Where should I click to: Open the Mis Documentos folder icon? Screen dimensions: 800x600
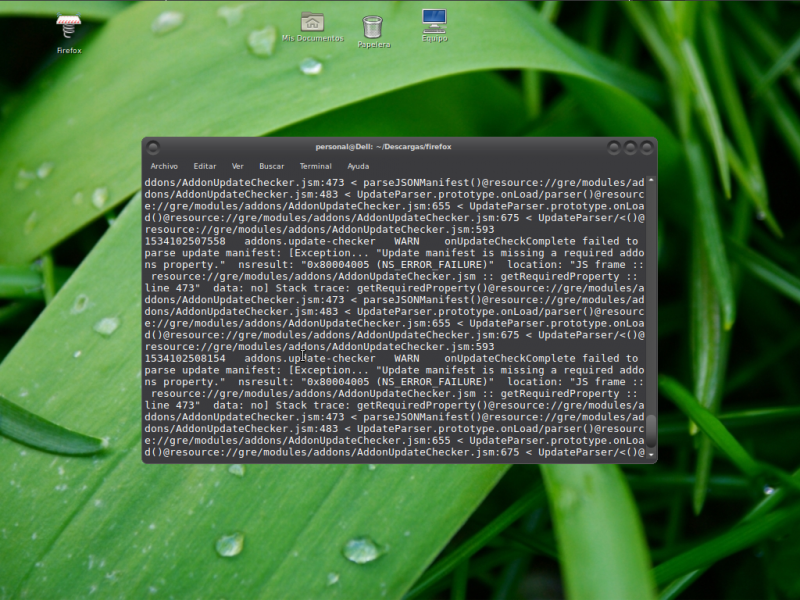(312, 23)
